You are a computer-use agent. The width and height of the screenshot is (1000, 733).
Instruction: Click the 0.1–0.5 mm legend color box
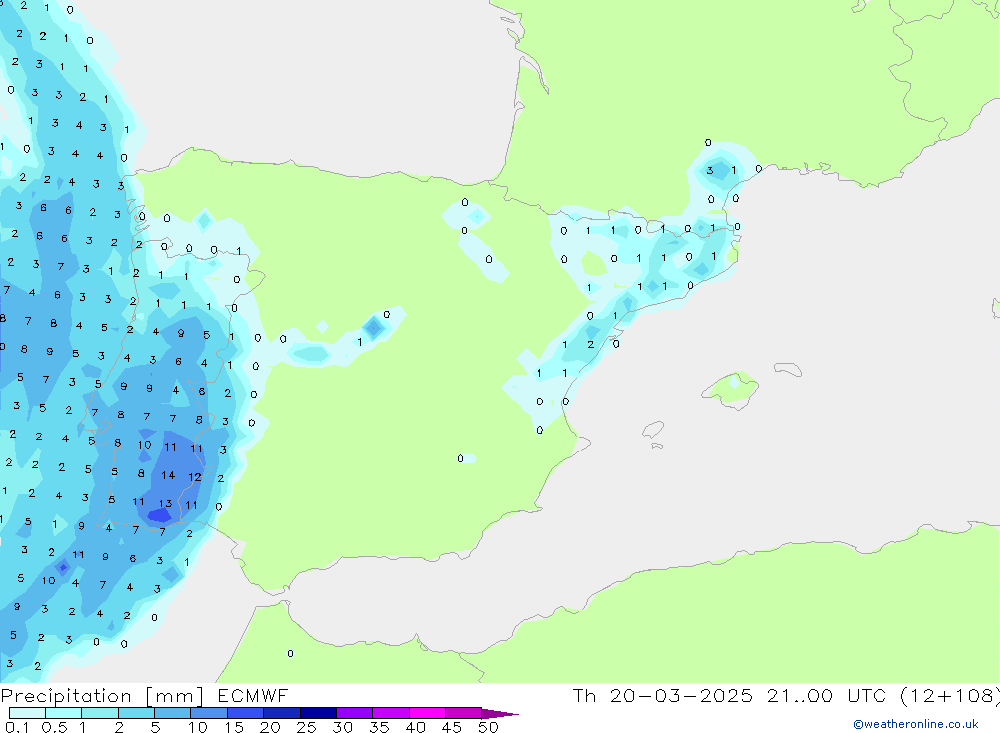coord(27,713)
